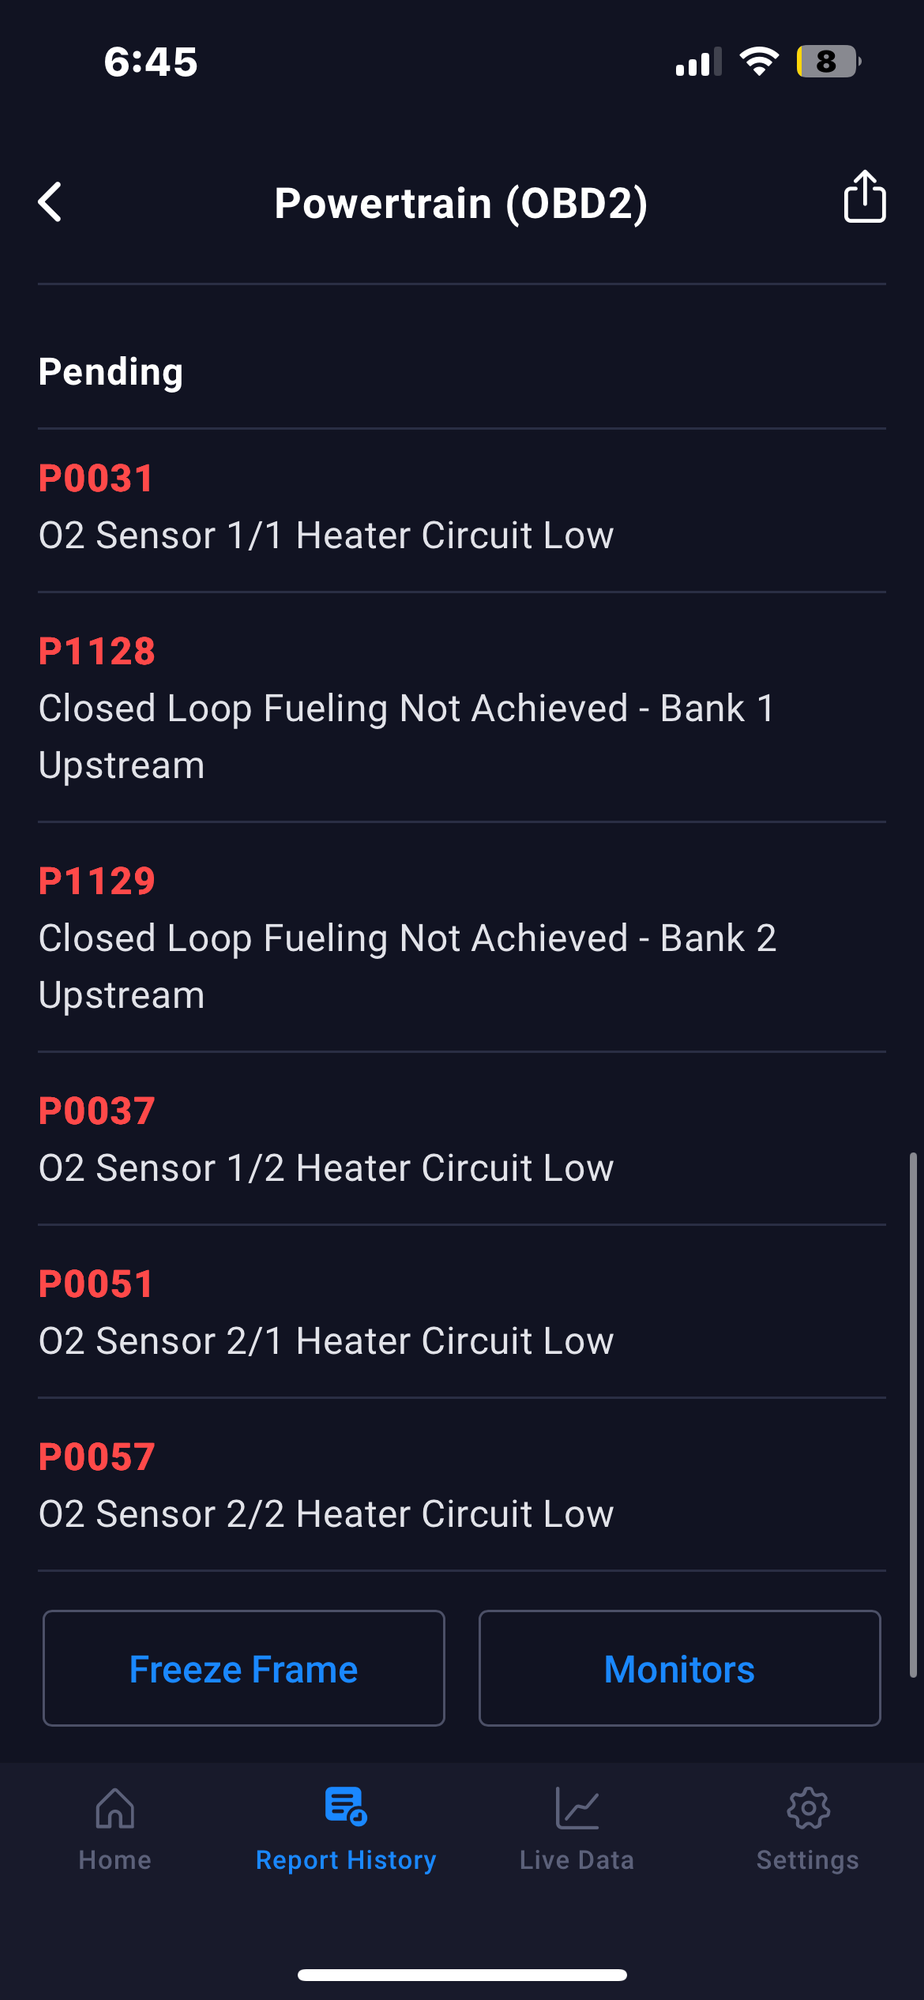The image size is (924, 2000).
Task: Tap the Report History document icon
Action: pyautogui.click(x=346, y=1806)
